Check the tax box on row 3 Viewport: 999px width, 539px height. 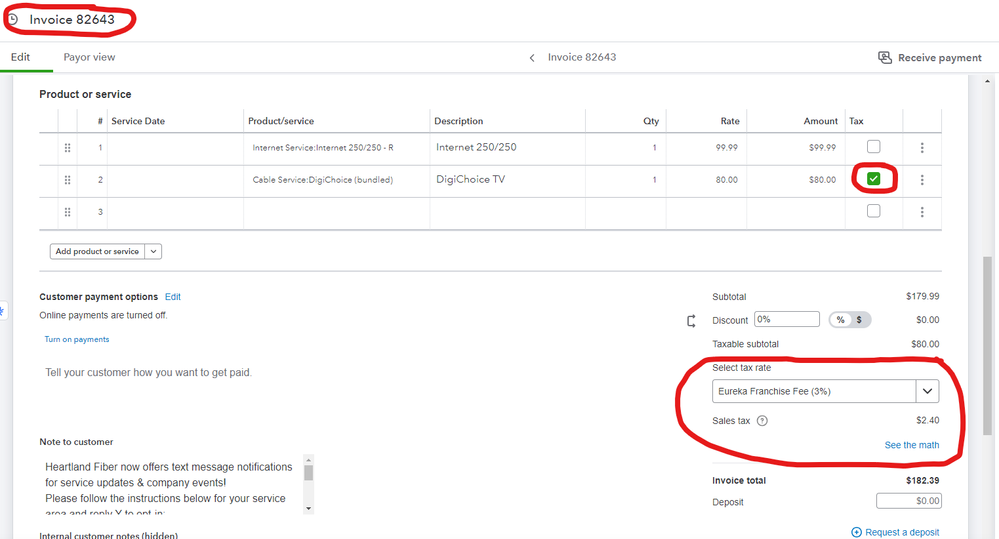point(874,211)
